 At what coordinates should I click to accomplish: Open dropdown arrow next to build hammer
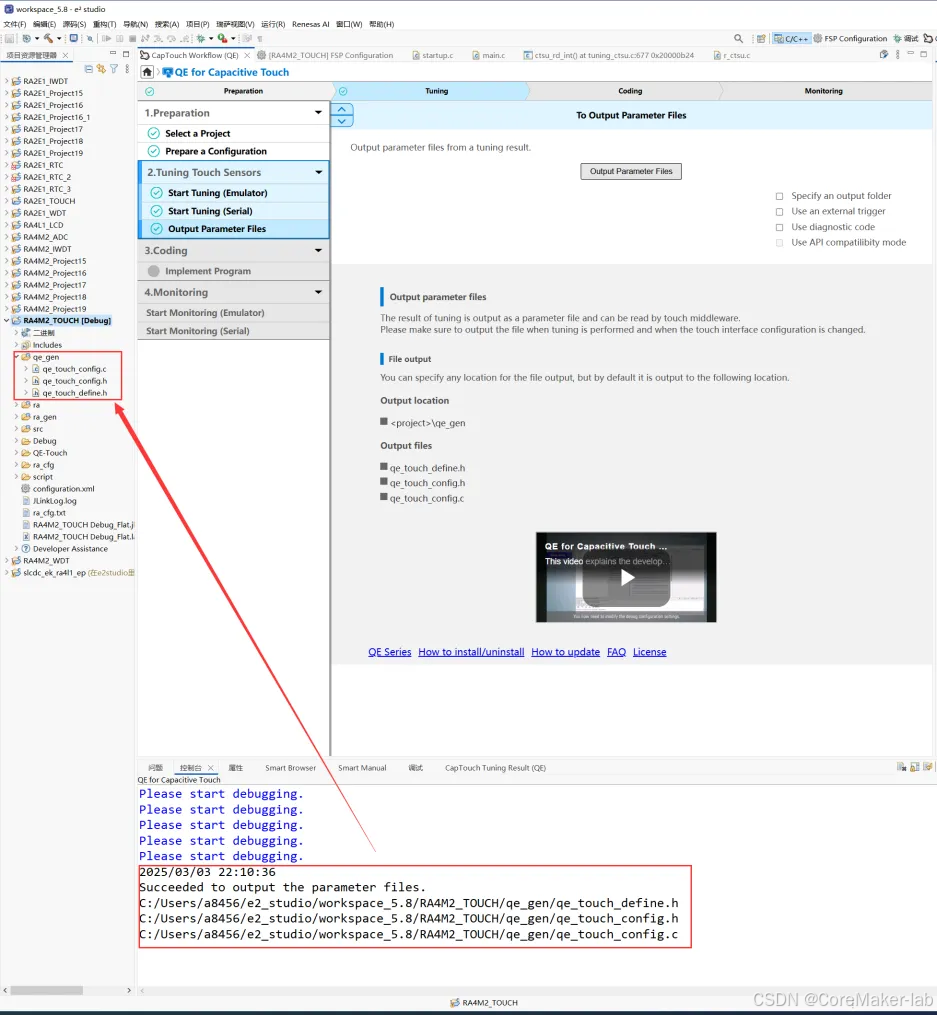(x=59, y=38)
